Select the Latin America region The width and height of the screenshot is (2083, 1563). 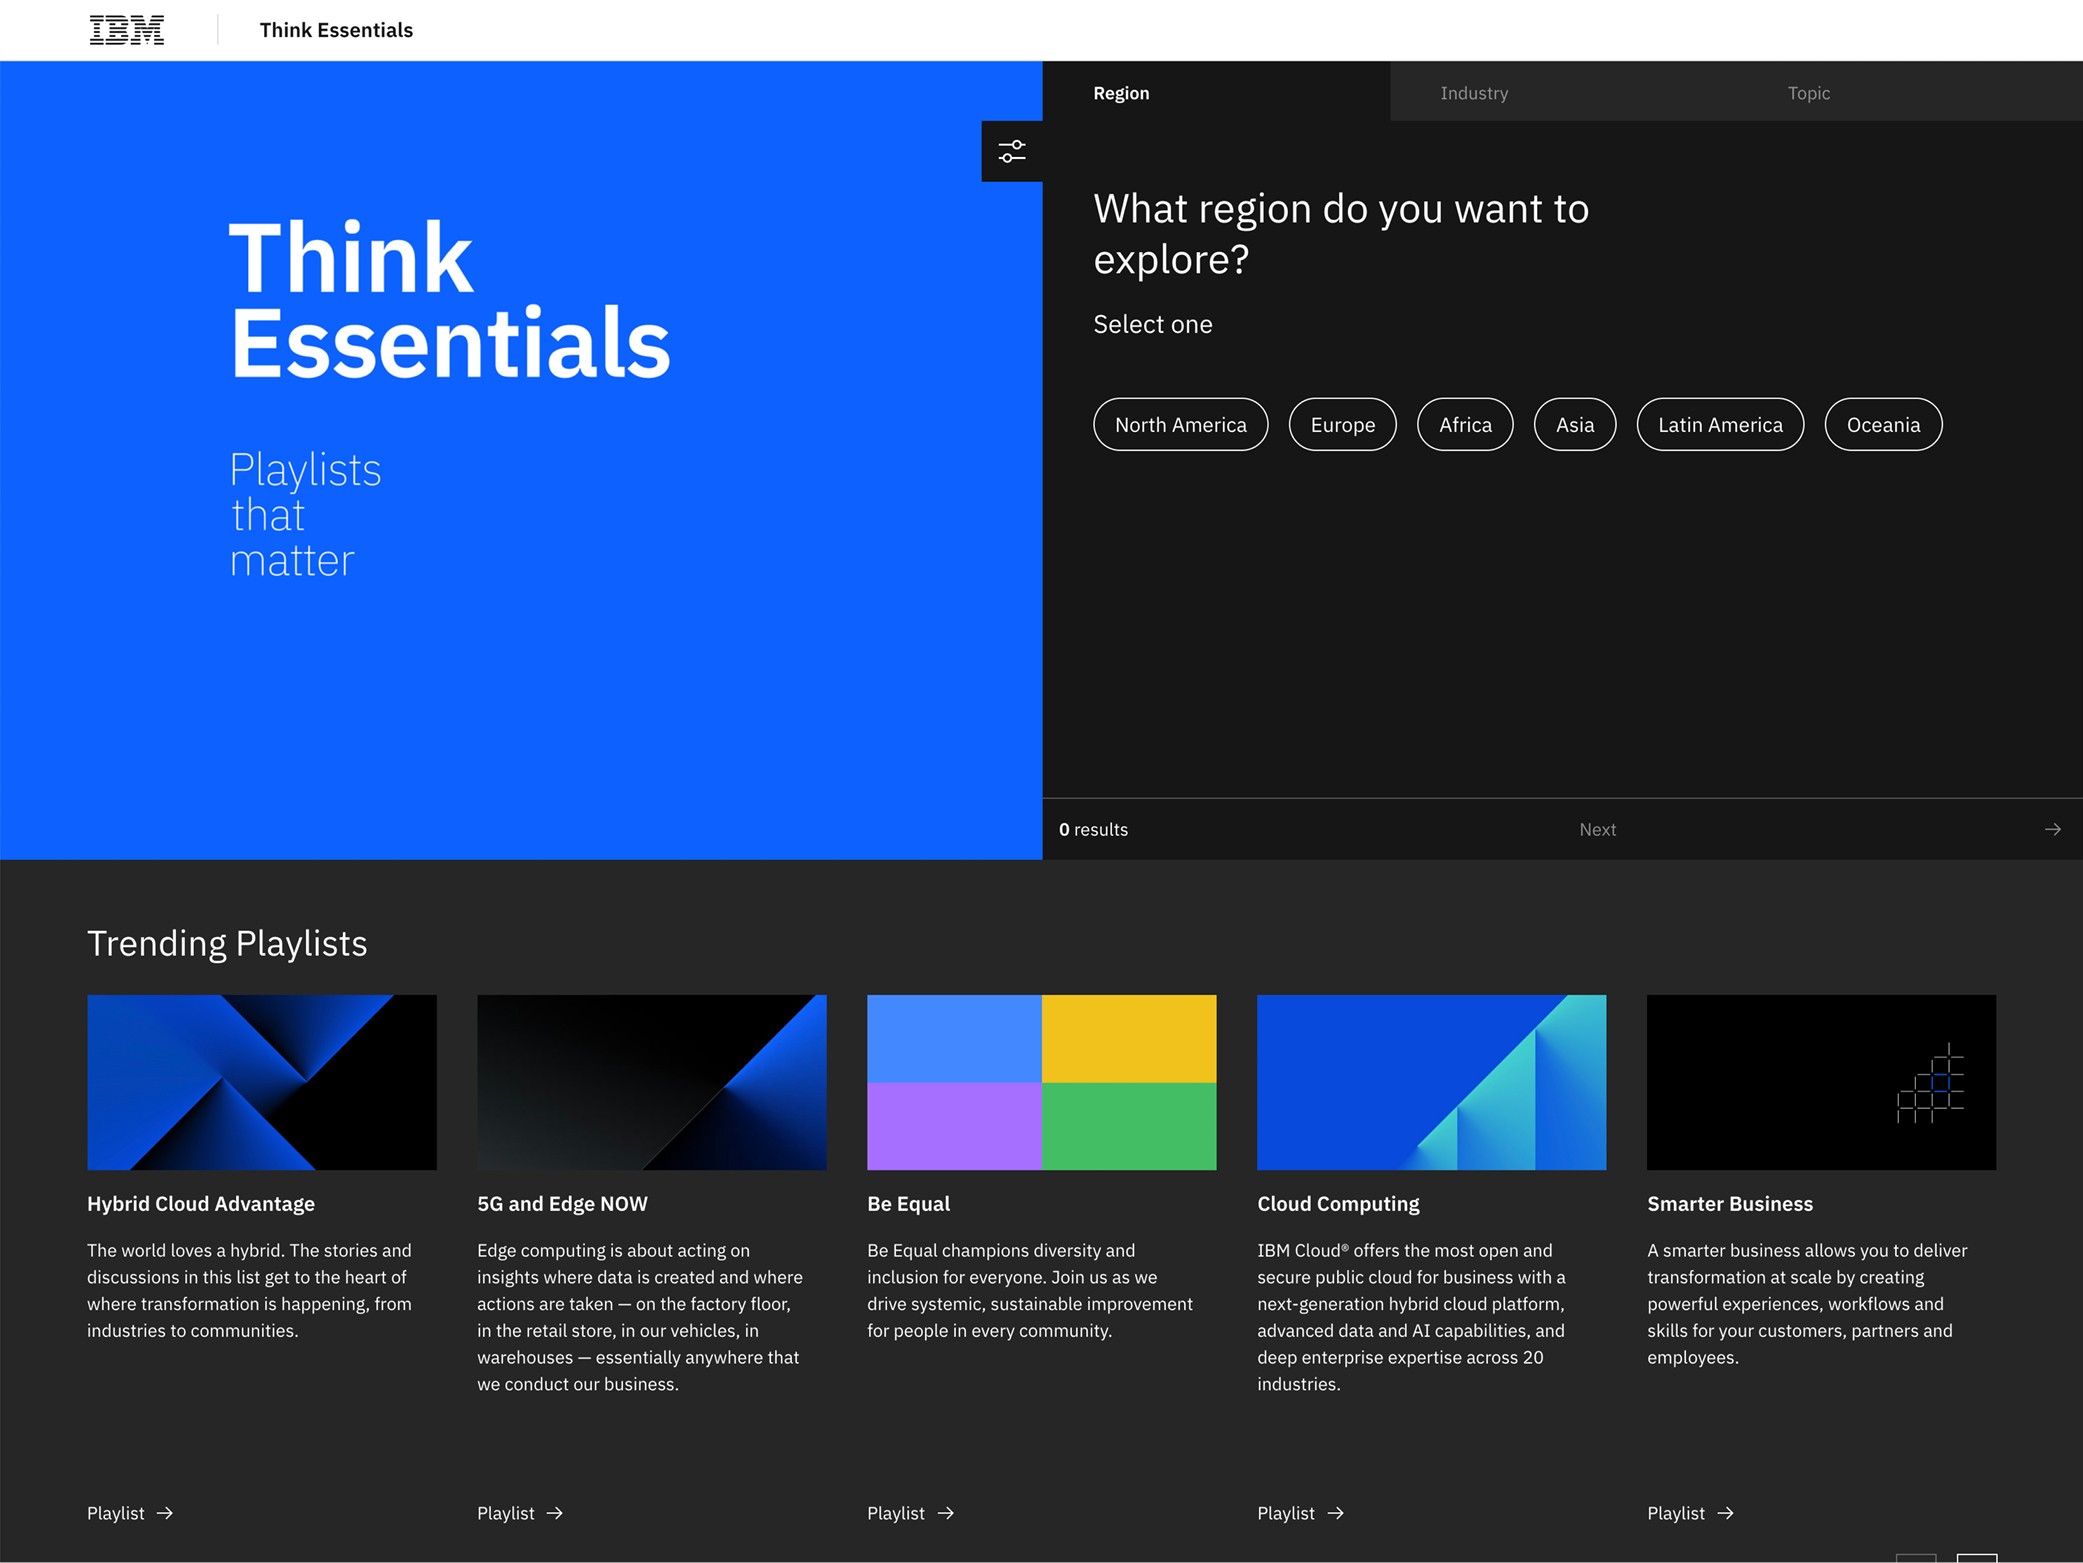(1721, 425)
